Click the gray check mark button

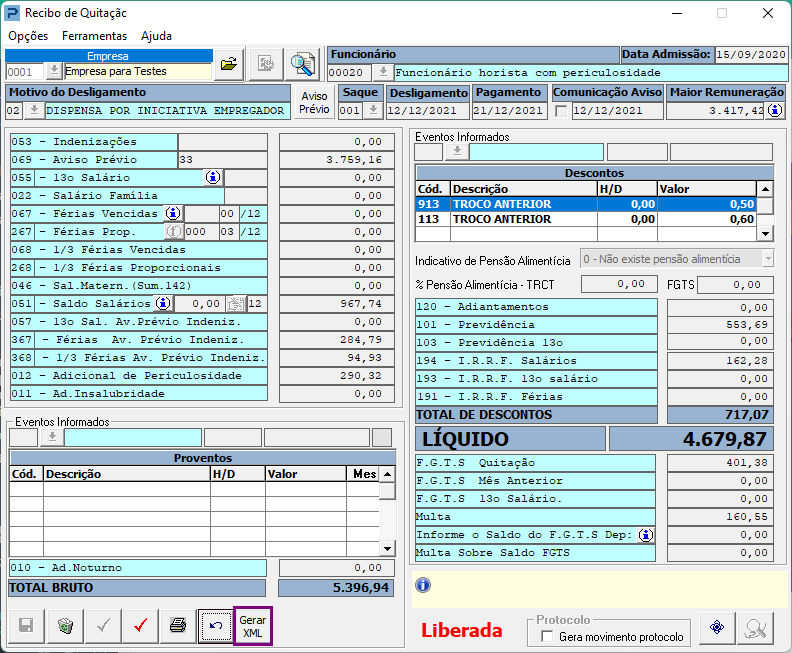104,626
